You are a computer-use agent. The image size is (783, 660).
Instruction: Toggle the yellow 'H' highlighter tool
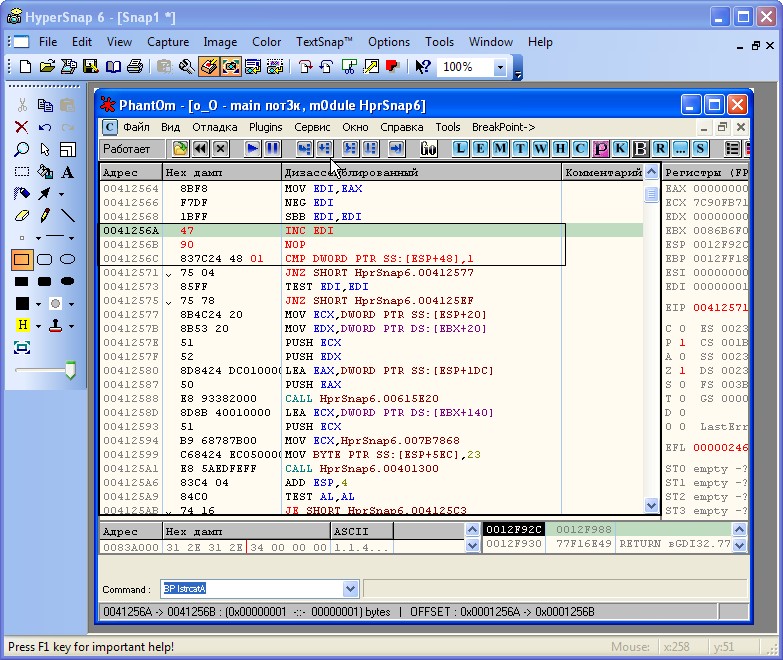click(x=22, y=325)
